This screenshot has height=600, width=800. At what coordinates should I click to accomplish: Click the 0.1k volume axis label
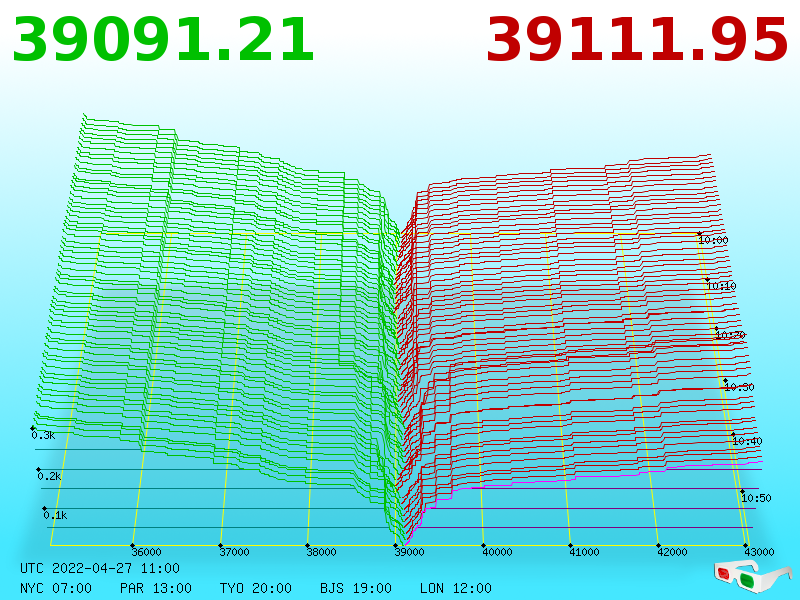55,515
